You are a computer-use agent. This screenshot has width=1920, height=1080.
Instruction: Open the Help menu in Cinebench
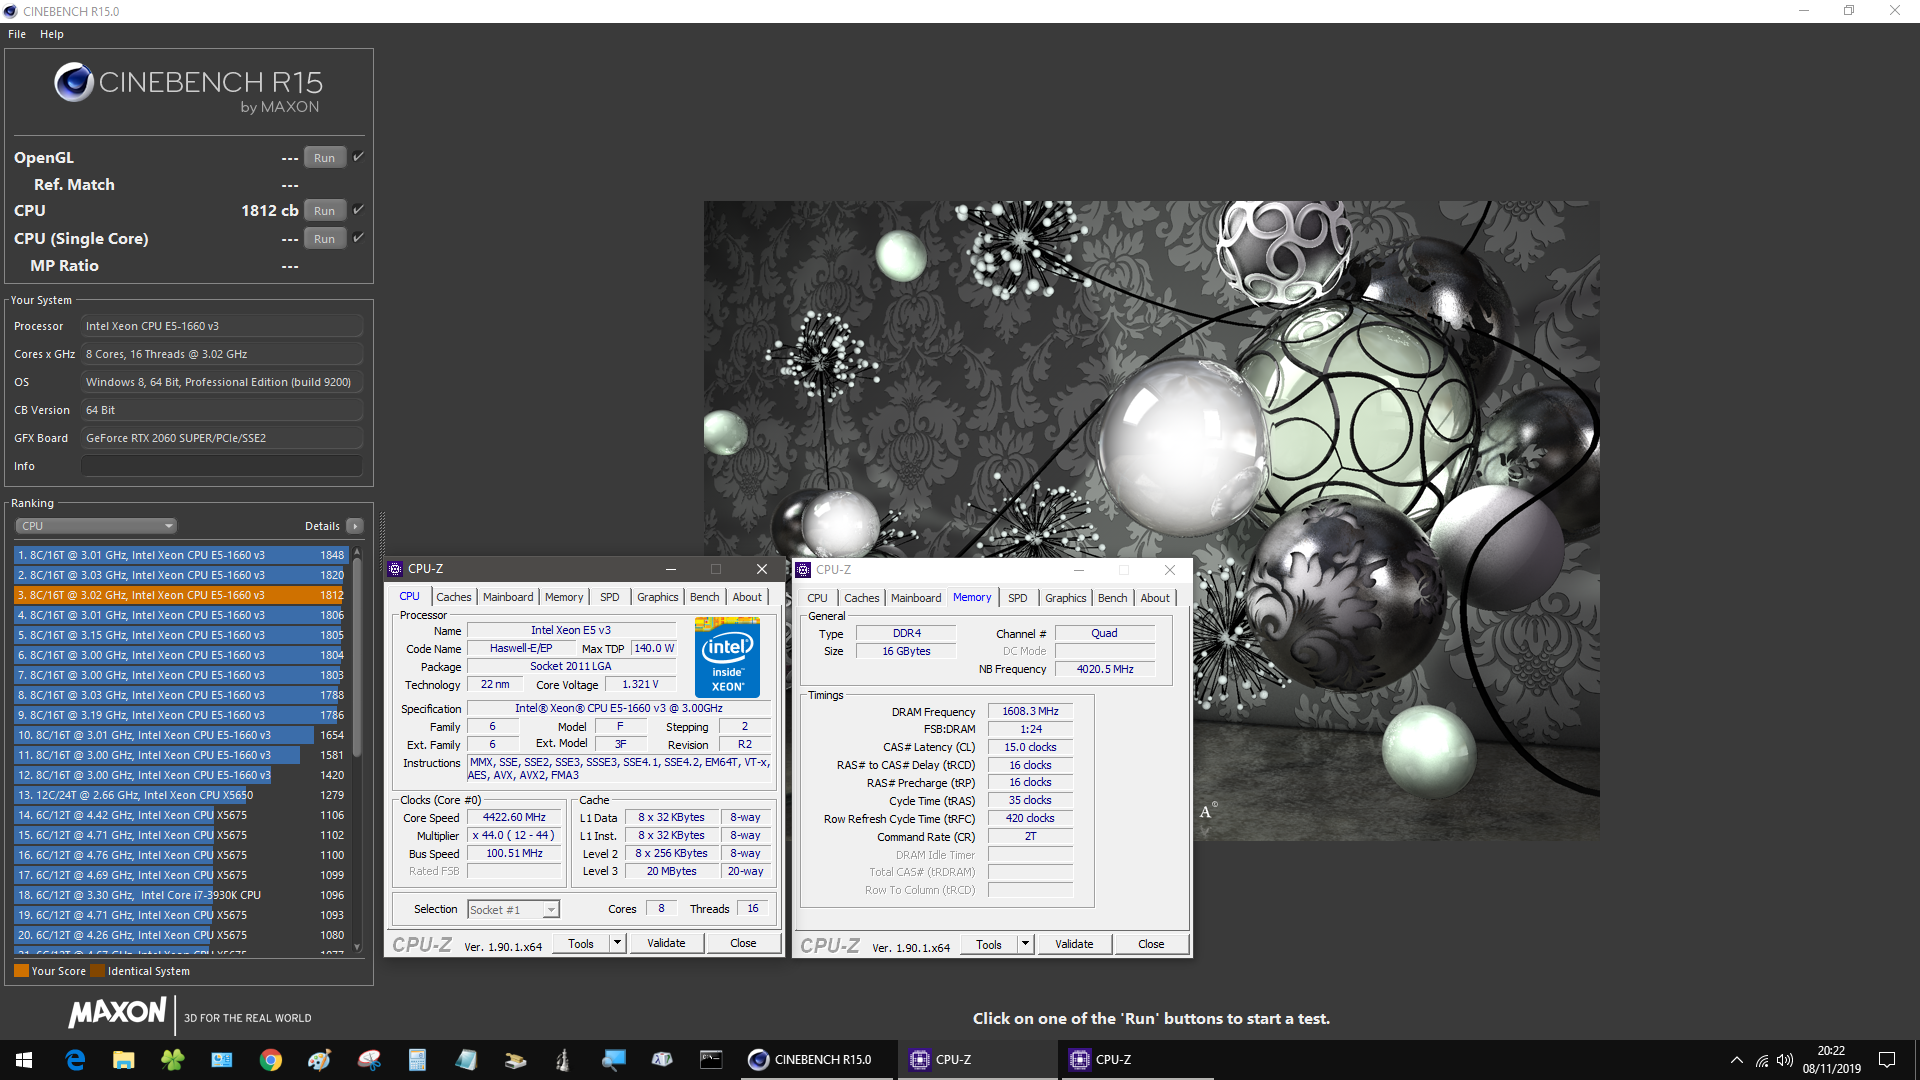[52, 34]
